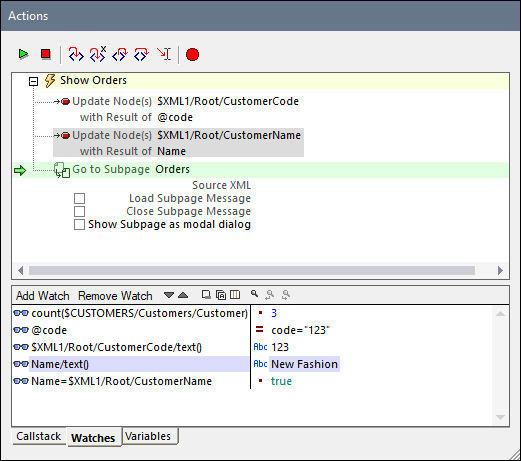Click the glasses icon for the Name/text() watch
521x461 pixels.
pos(21,364)
